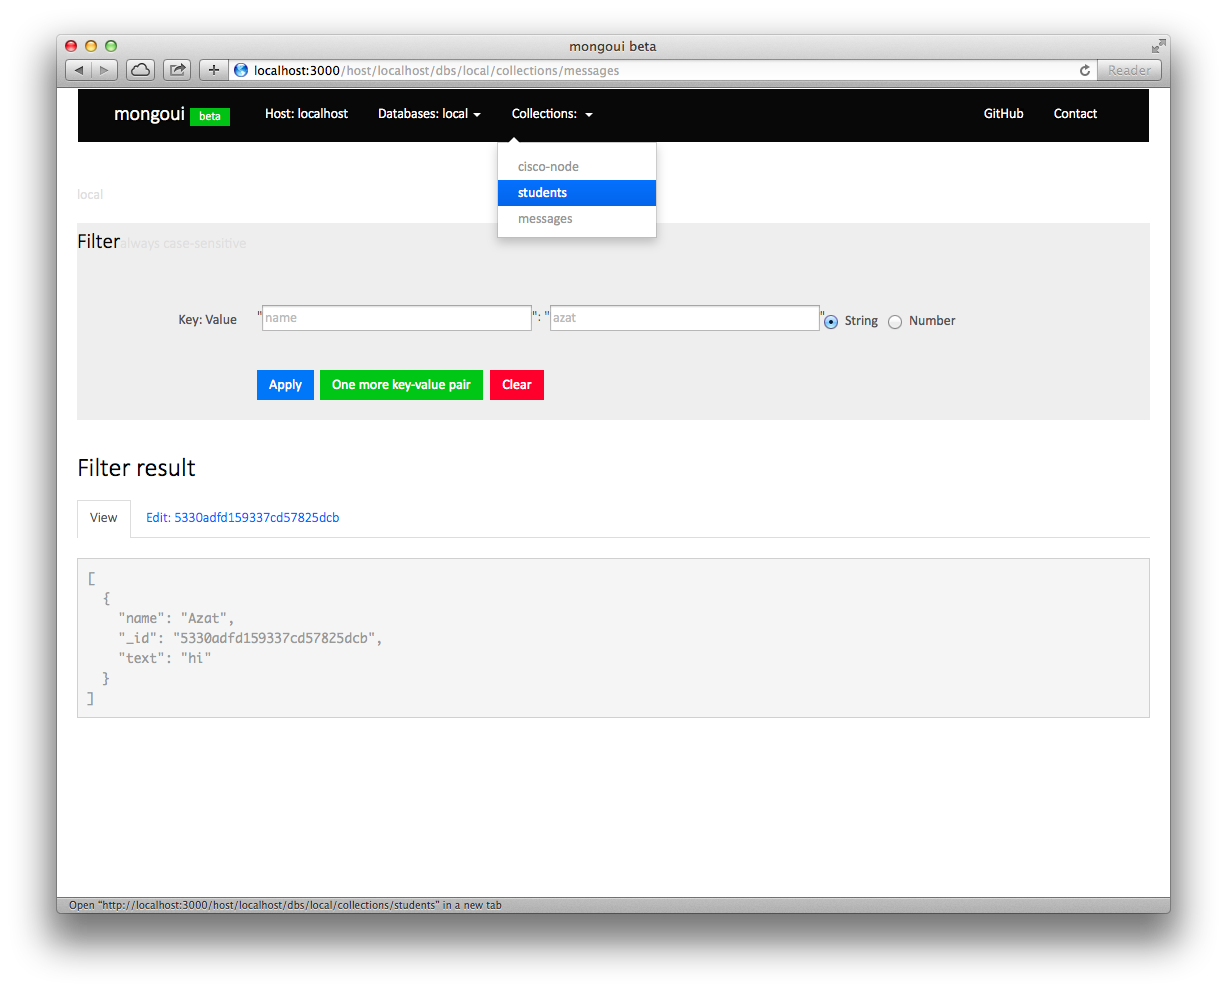The width and height of the screenshot is (1227, 992).
Task: Collapse the Collections dropdown menu
Action: tap(552, 114)
